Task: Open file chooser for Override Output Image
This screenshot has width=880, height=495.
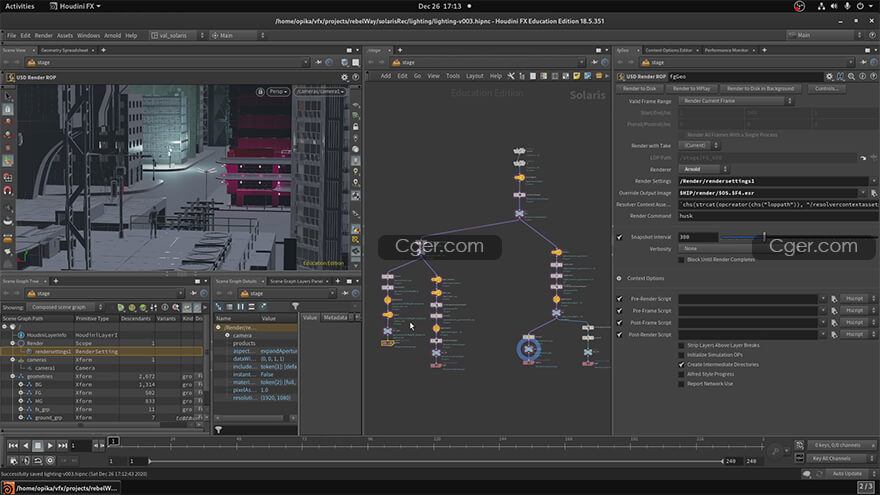Action: (874, 193)
